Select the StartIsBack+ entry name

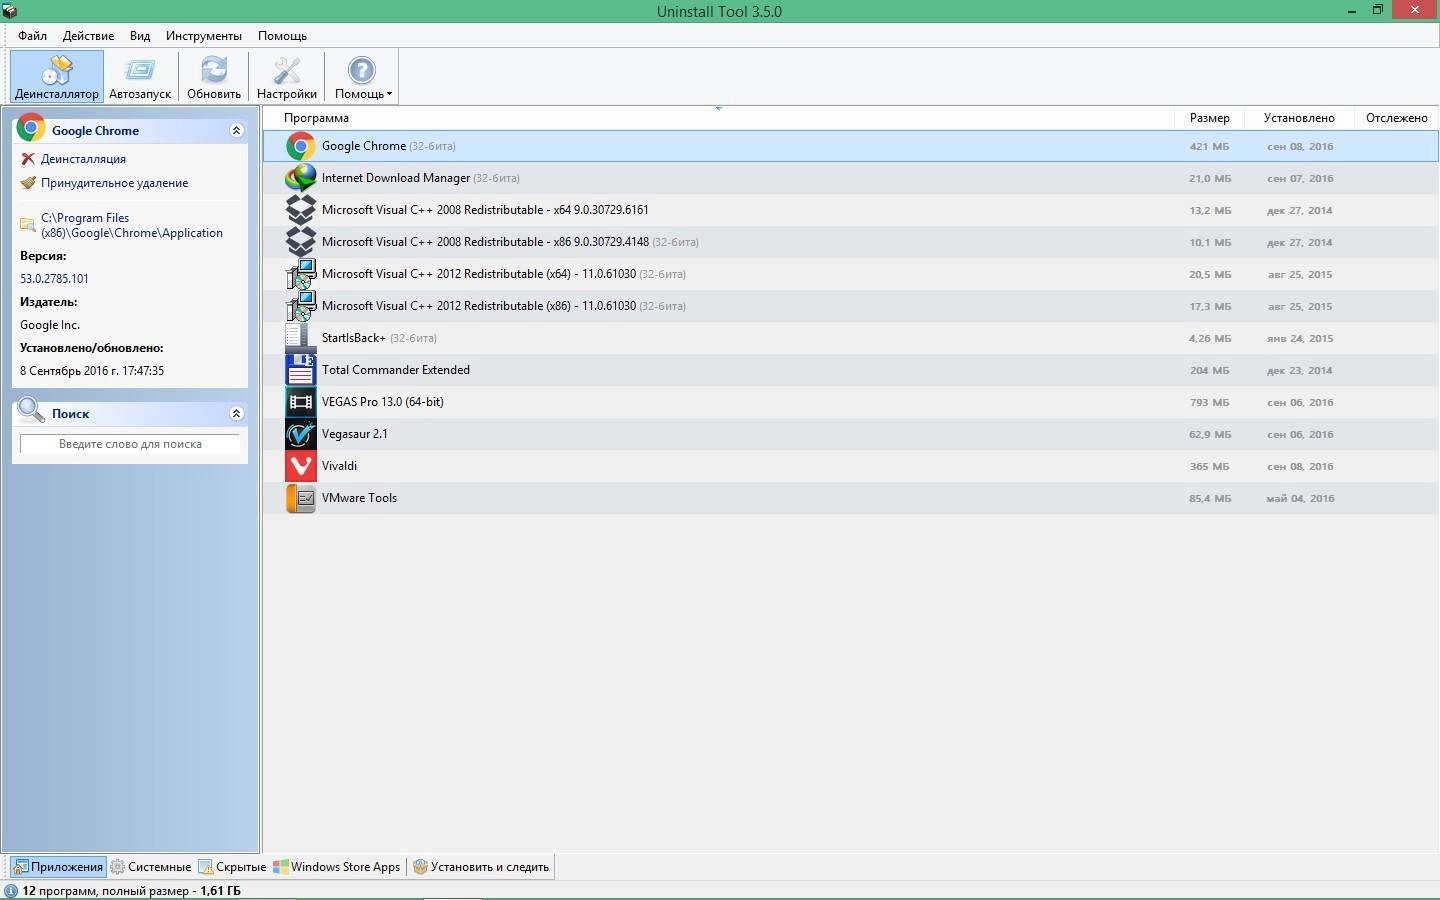point(354,338)
